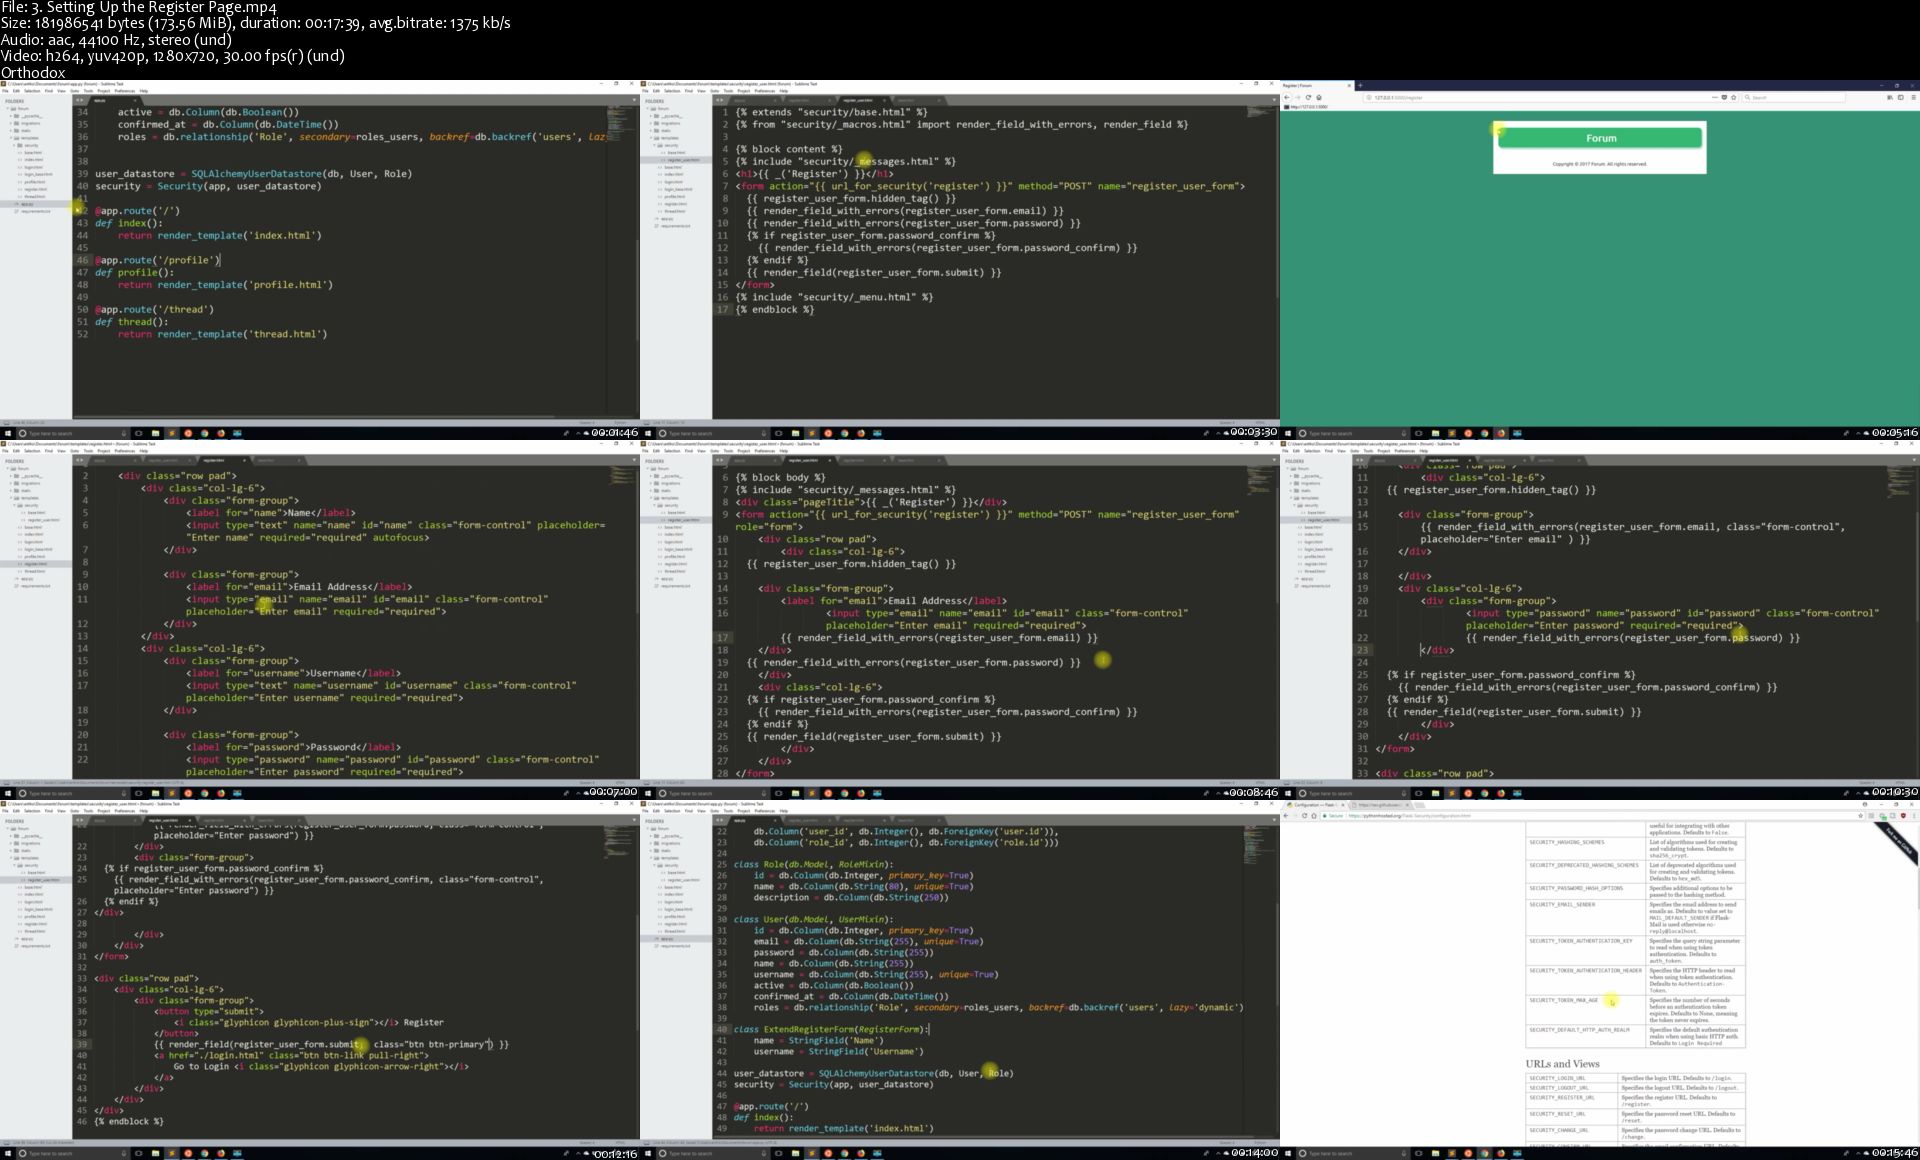Viewport: 1920px width, 1160px height.
Task: Click the Fork me on GitHub ribbon
Action: [1899, 843]
